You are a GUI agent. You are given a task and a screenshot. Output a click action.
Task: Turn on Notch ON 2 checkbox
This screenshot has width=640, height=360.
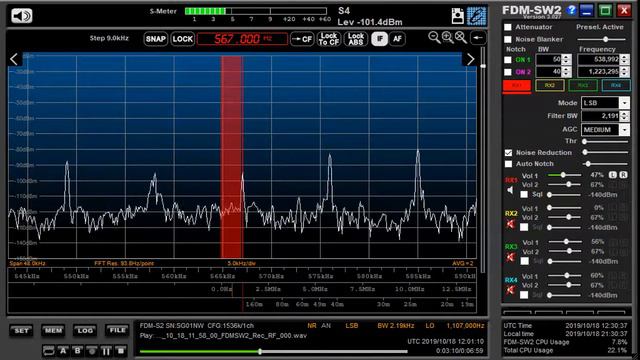click(x=508, y=72)
